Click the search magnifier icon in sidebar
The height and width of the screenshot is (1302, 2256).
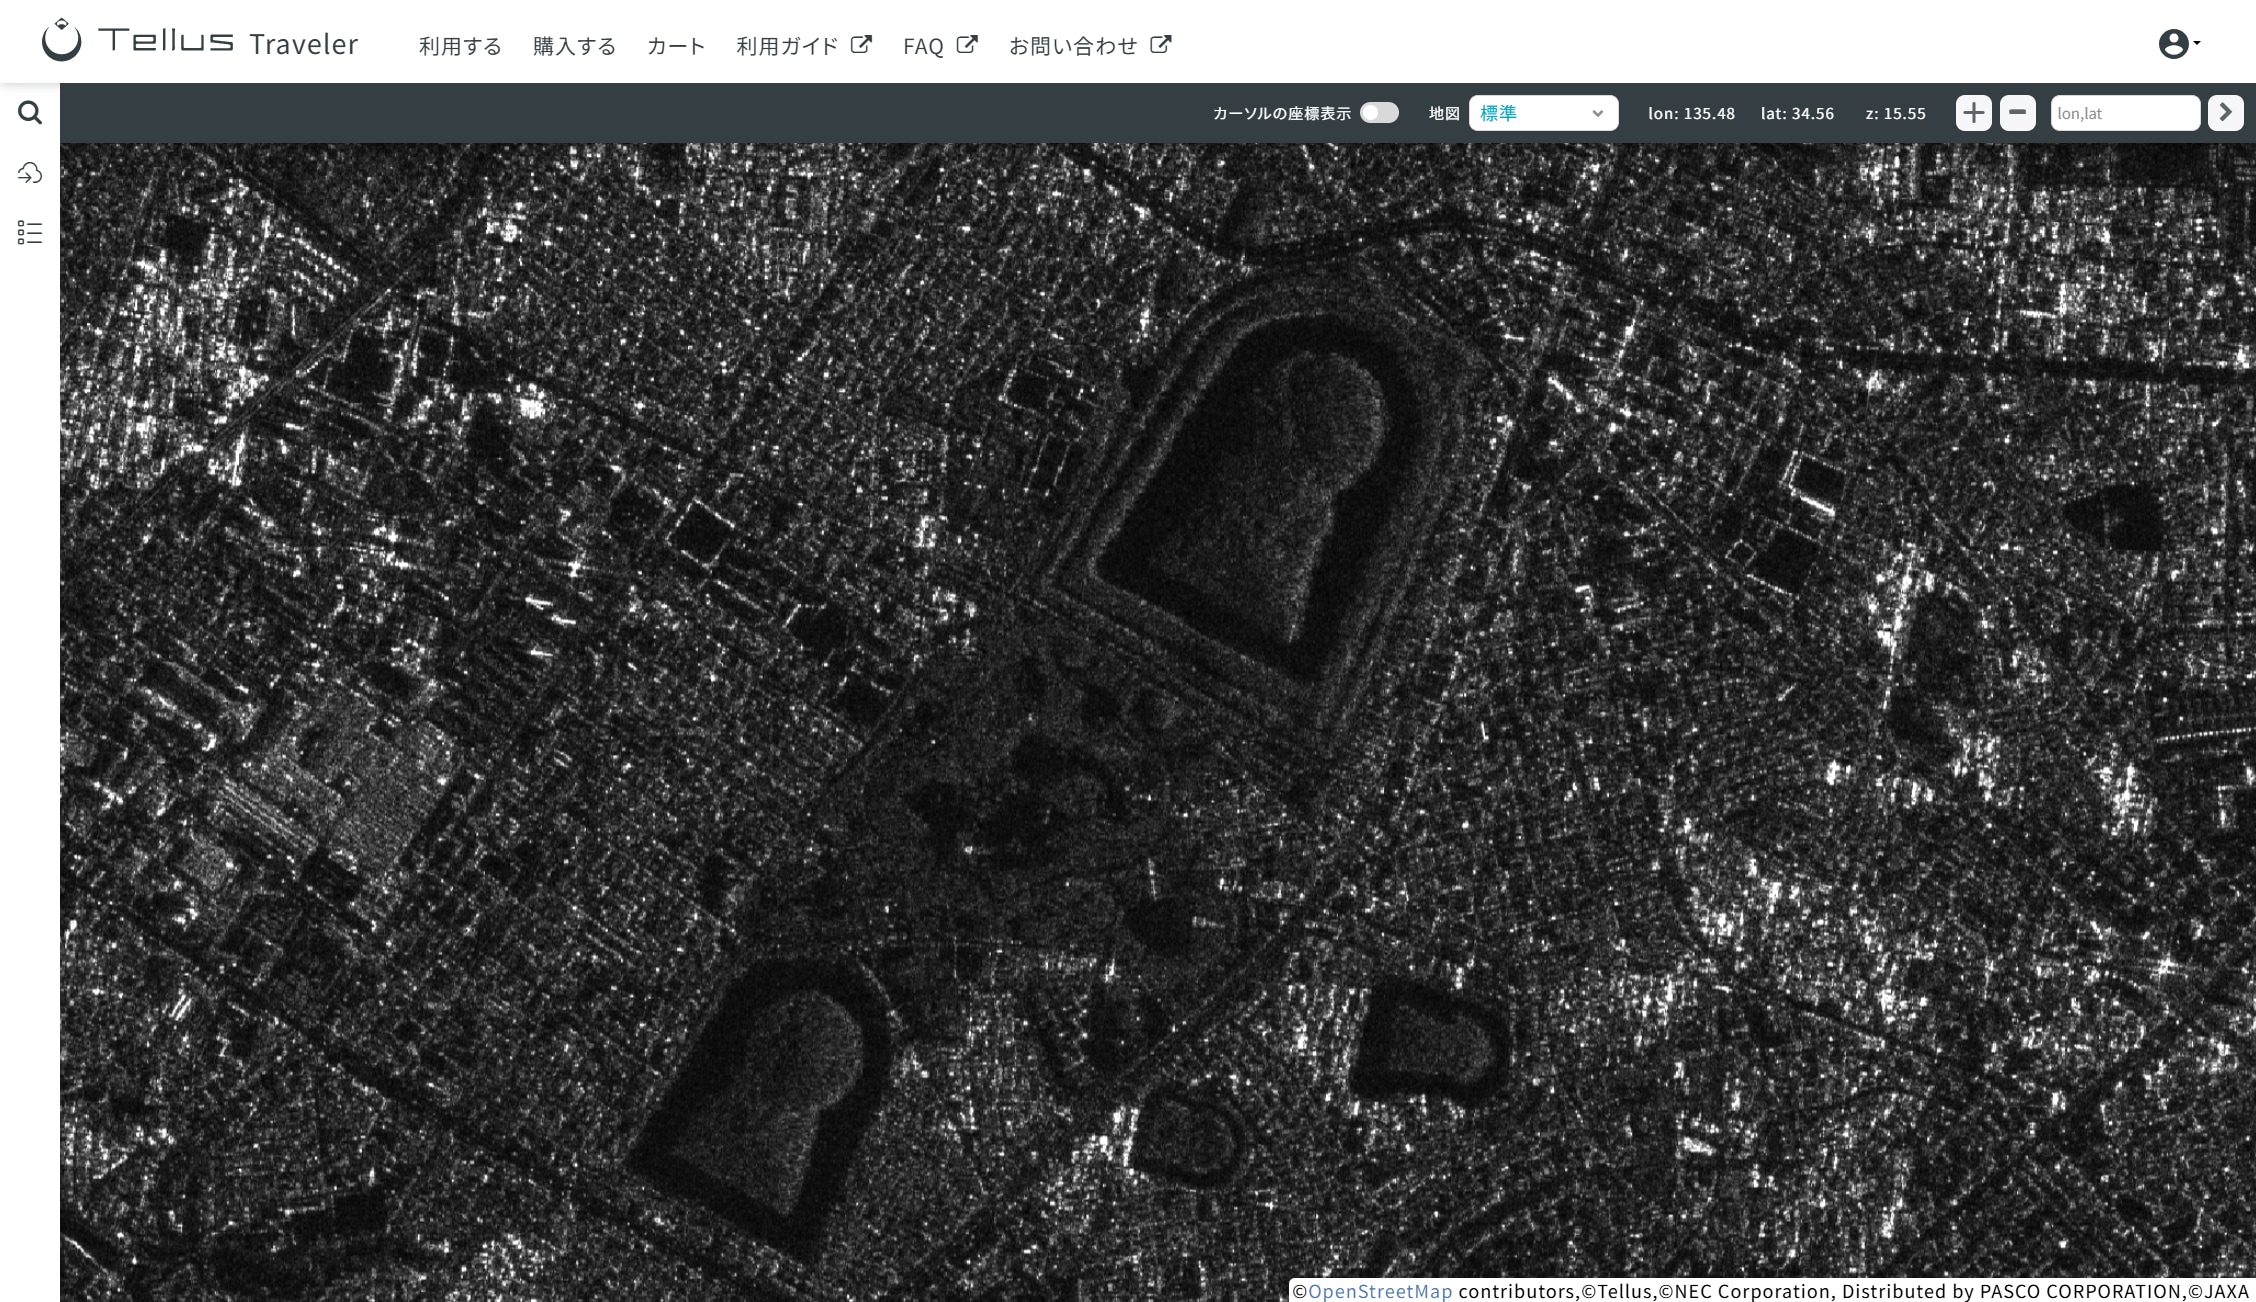30,113
